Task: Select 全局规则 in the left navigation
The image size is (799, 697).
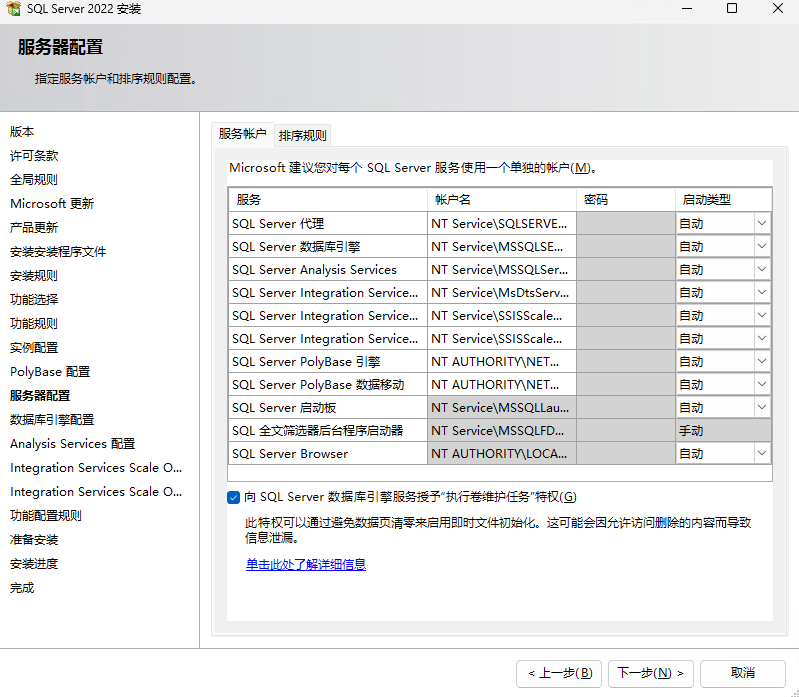Action: click(x=34, y=179)
